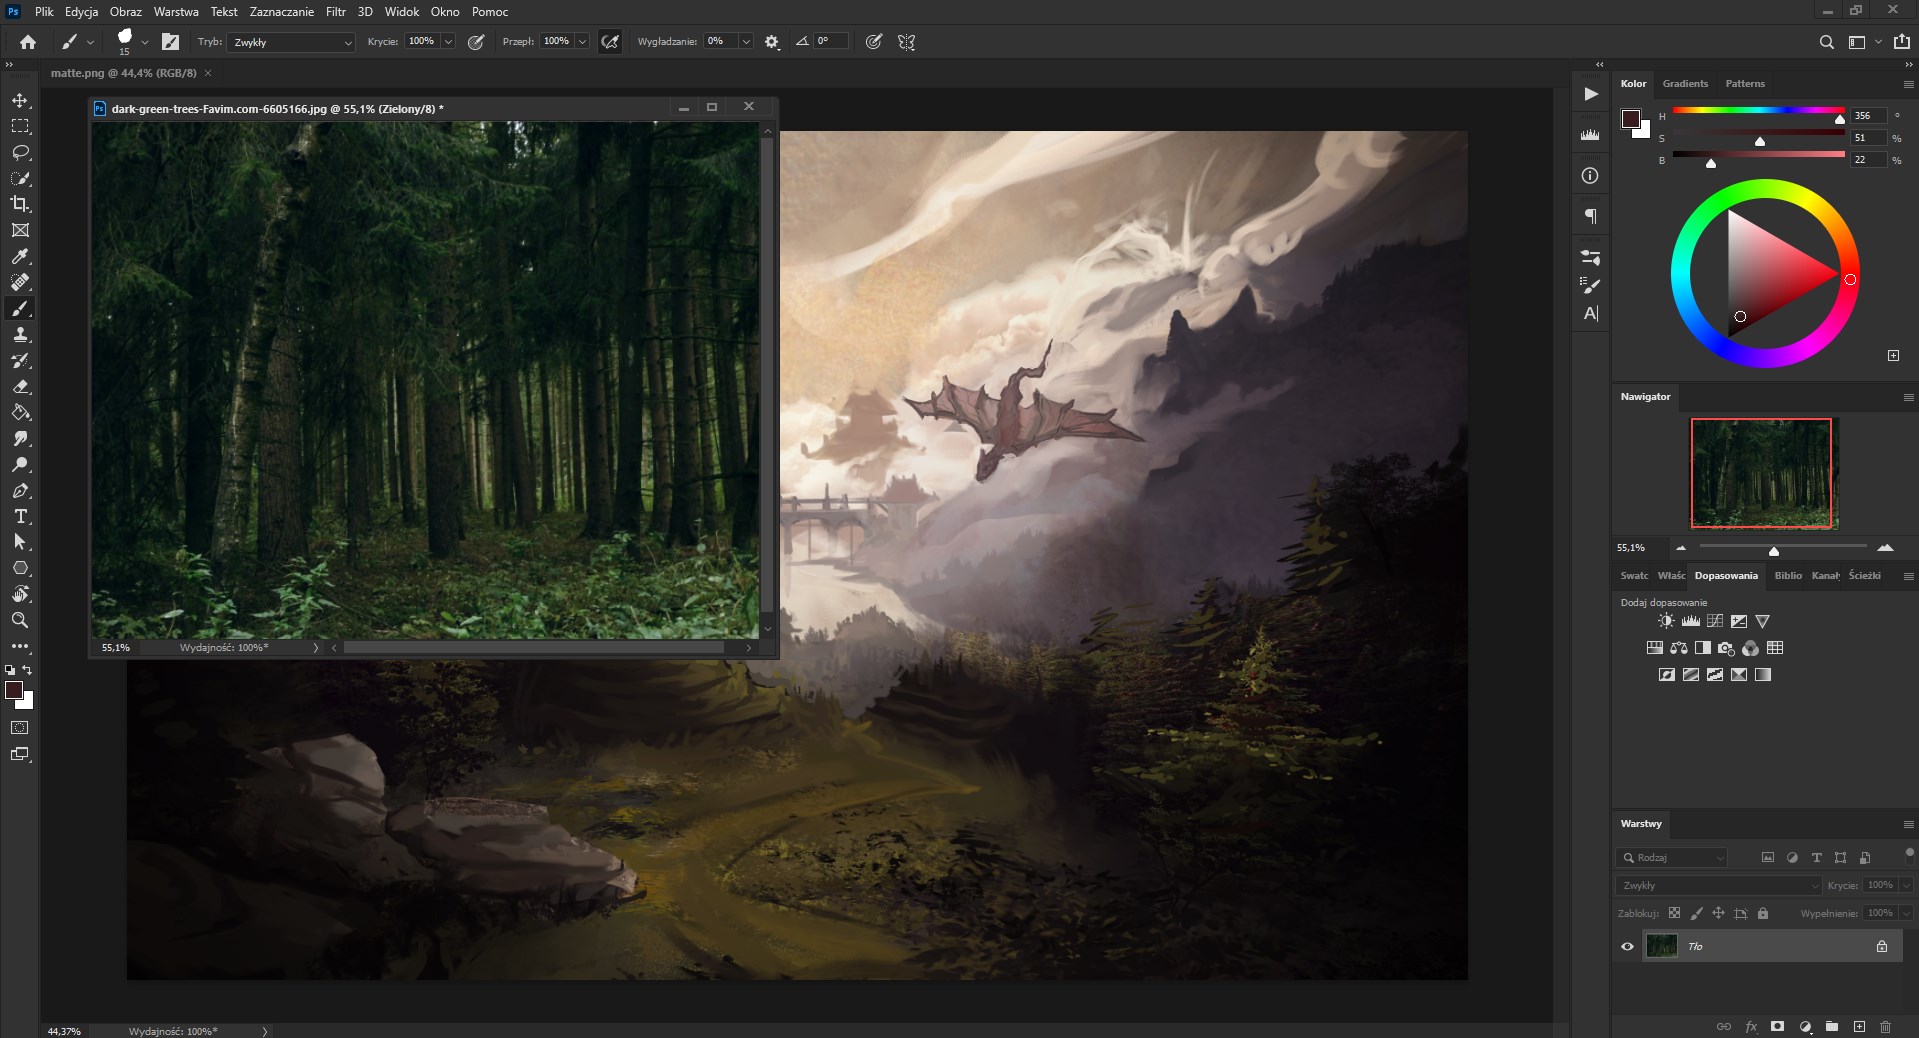Select the Horizontal Type tool
1919x1038 pixels.
pyautogui.click(x=20, y=516)
